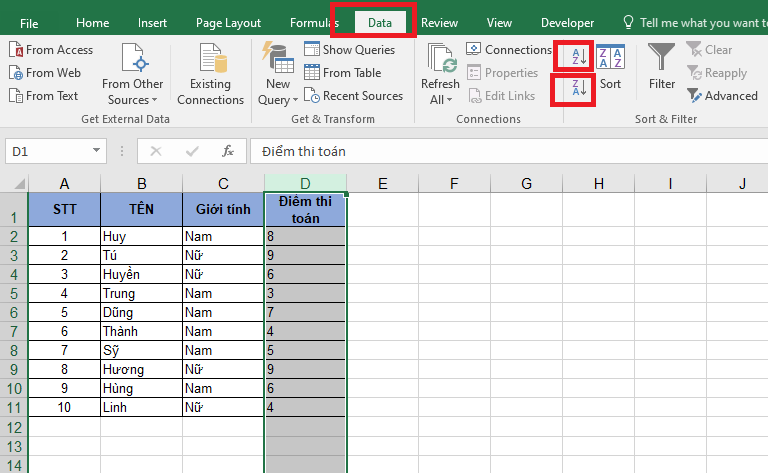Click the Advanced filter button
The height and width of the screenshot is (473, 768).
722,96
